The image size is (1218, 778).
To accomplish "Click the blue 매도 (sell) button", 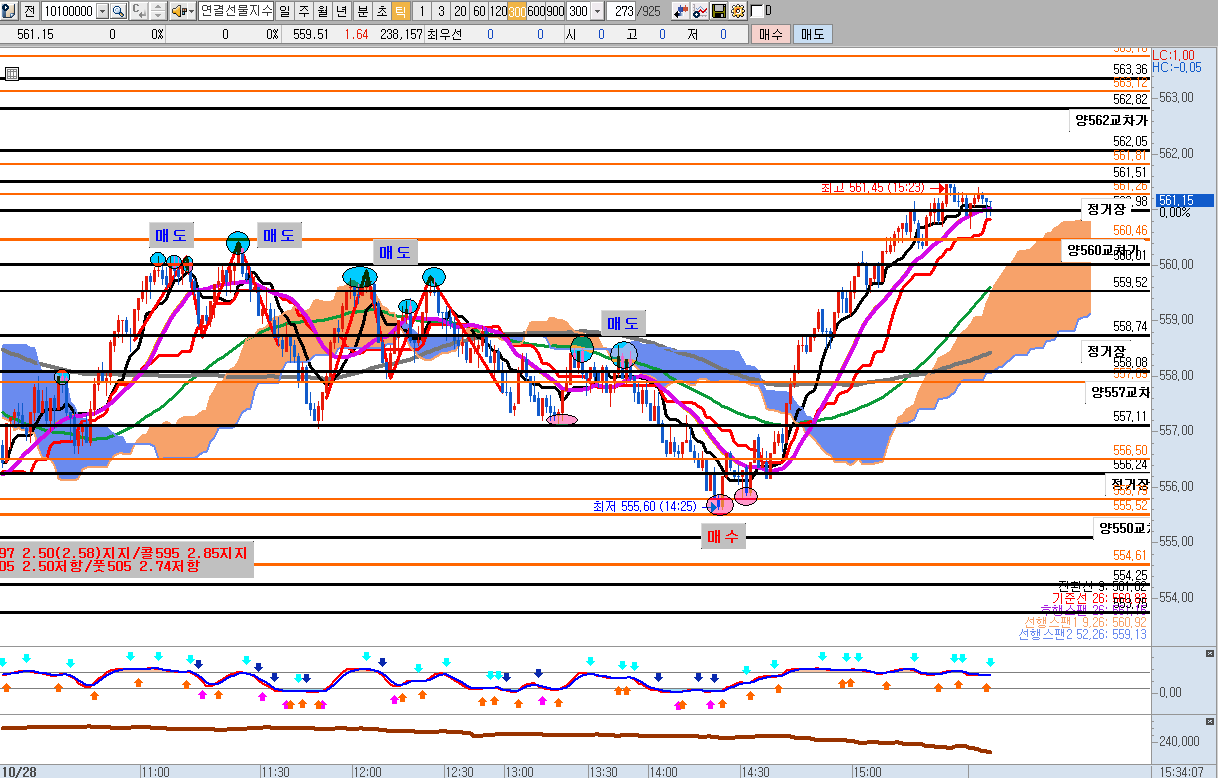I will click(811, 34).
